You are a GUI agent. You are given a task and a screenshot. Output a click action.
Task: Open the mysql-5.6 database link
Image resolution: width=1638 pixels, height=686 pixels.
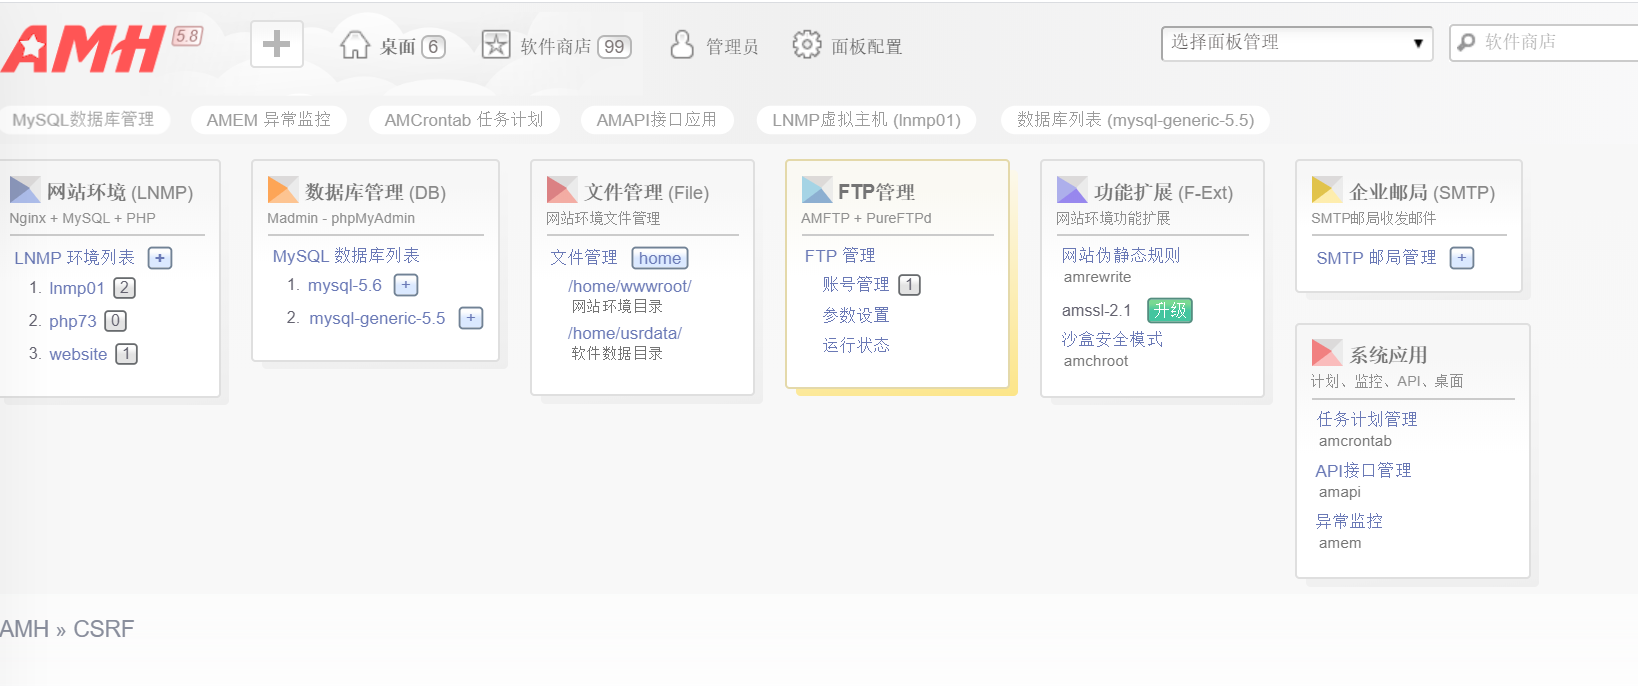point(345,285)
